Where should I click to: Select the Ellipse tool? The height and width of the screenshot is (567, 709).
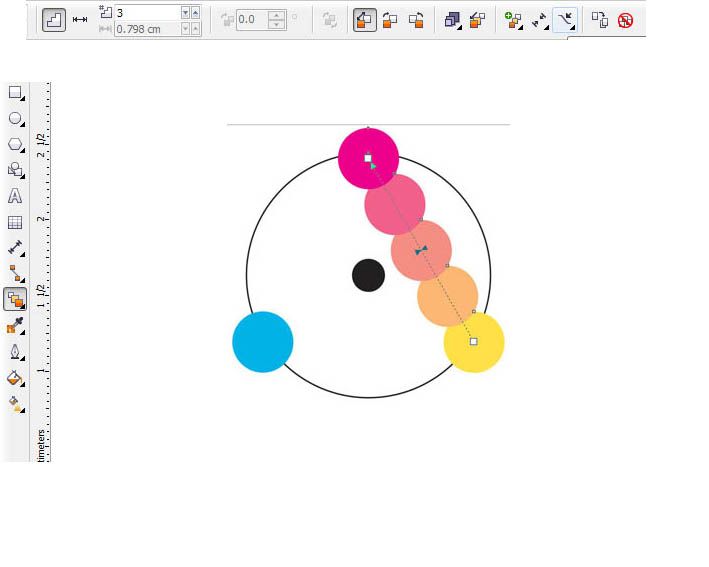click(15, 119)
